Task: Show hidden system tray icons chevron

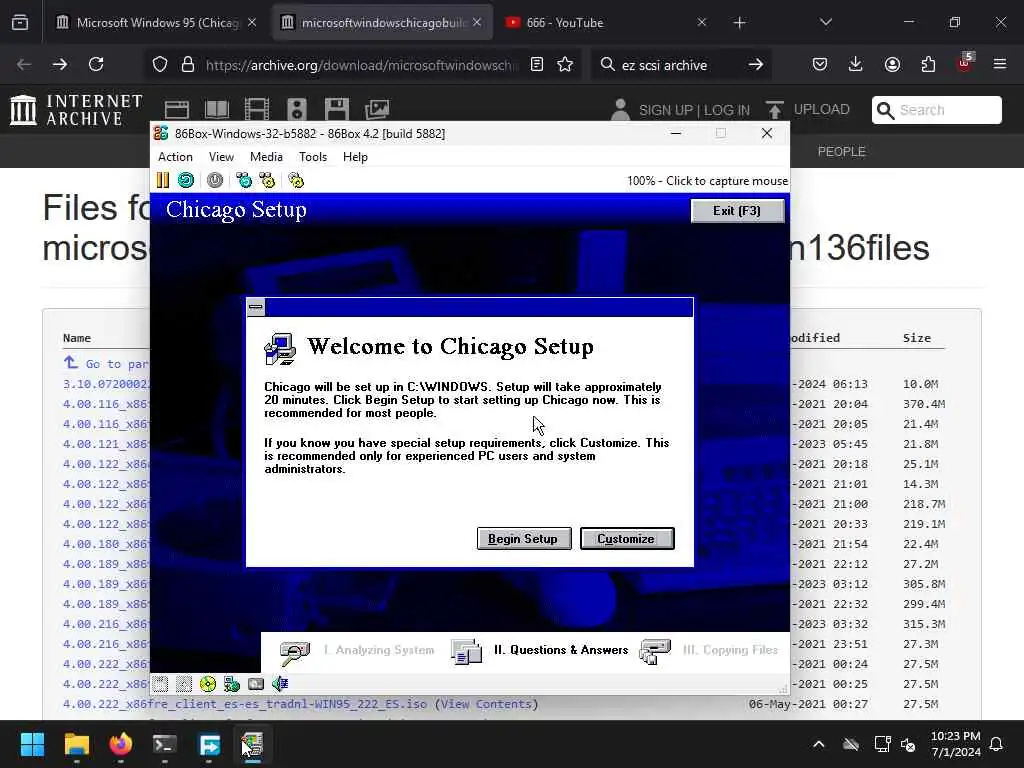Action: 818,744
